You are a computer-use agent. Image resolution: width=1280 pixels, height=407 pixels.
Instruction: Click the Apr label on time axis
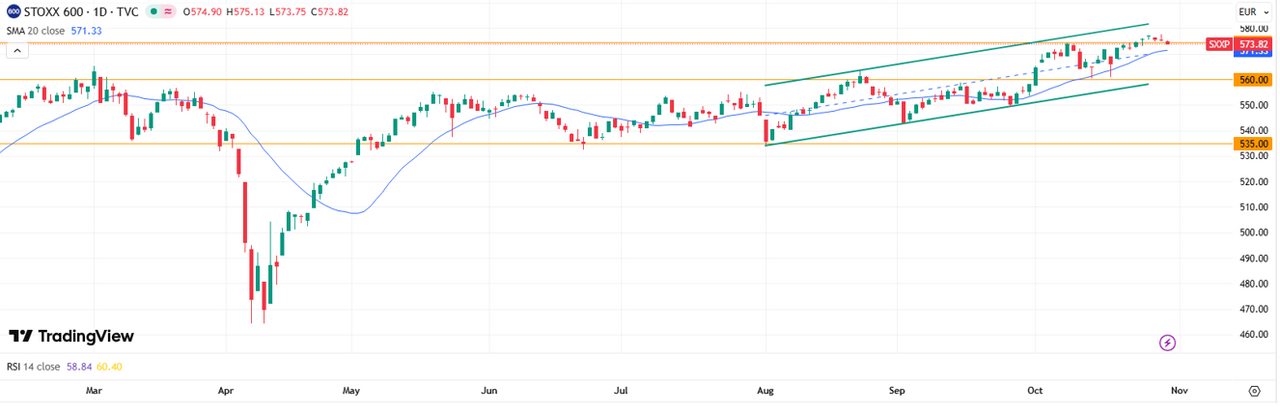point(226,390)
